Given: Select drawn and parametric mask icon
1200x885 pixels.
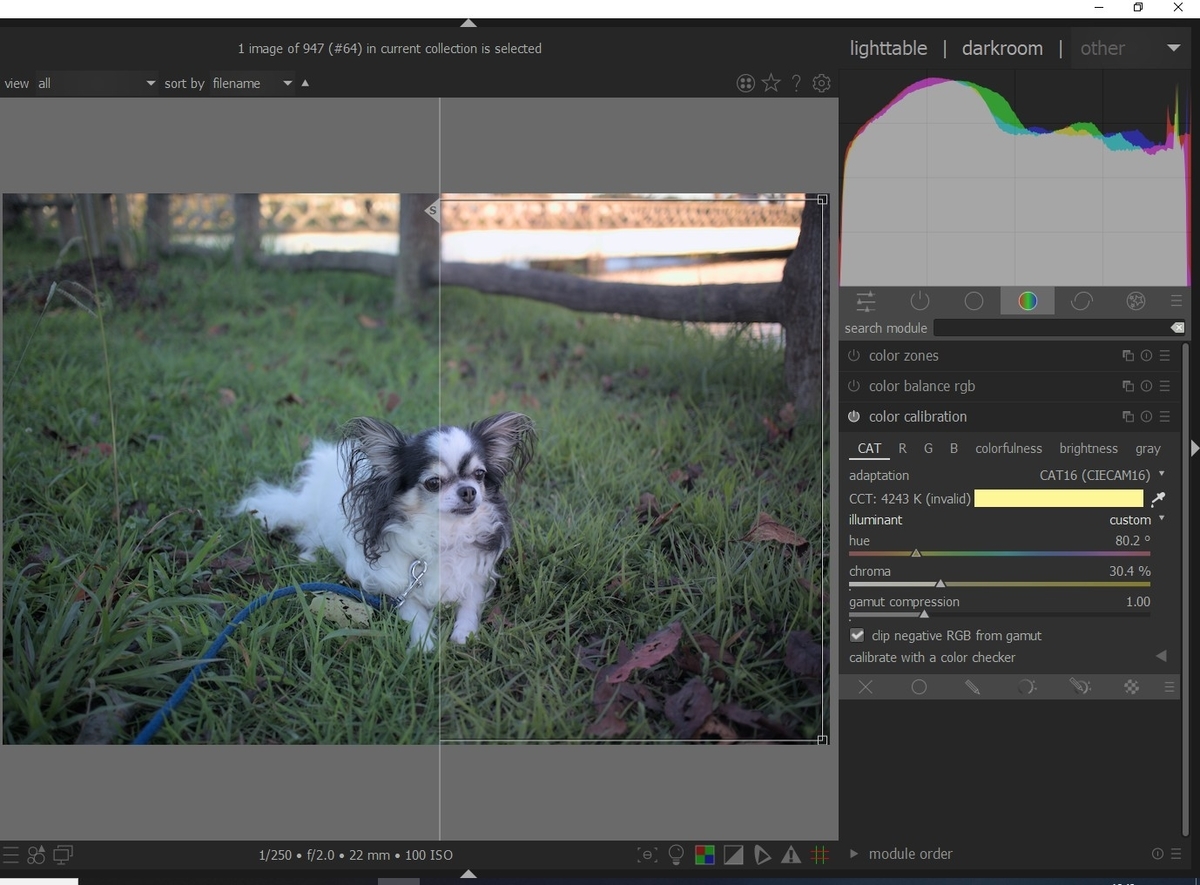Looking at the screenshot, I should pyautogui.click(x=1079, y=687).
